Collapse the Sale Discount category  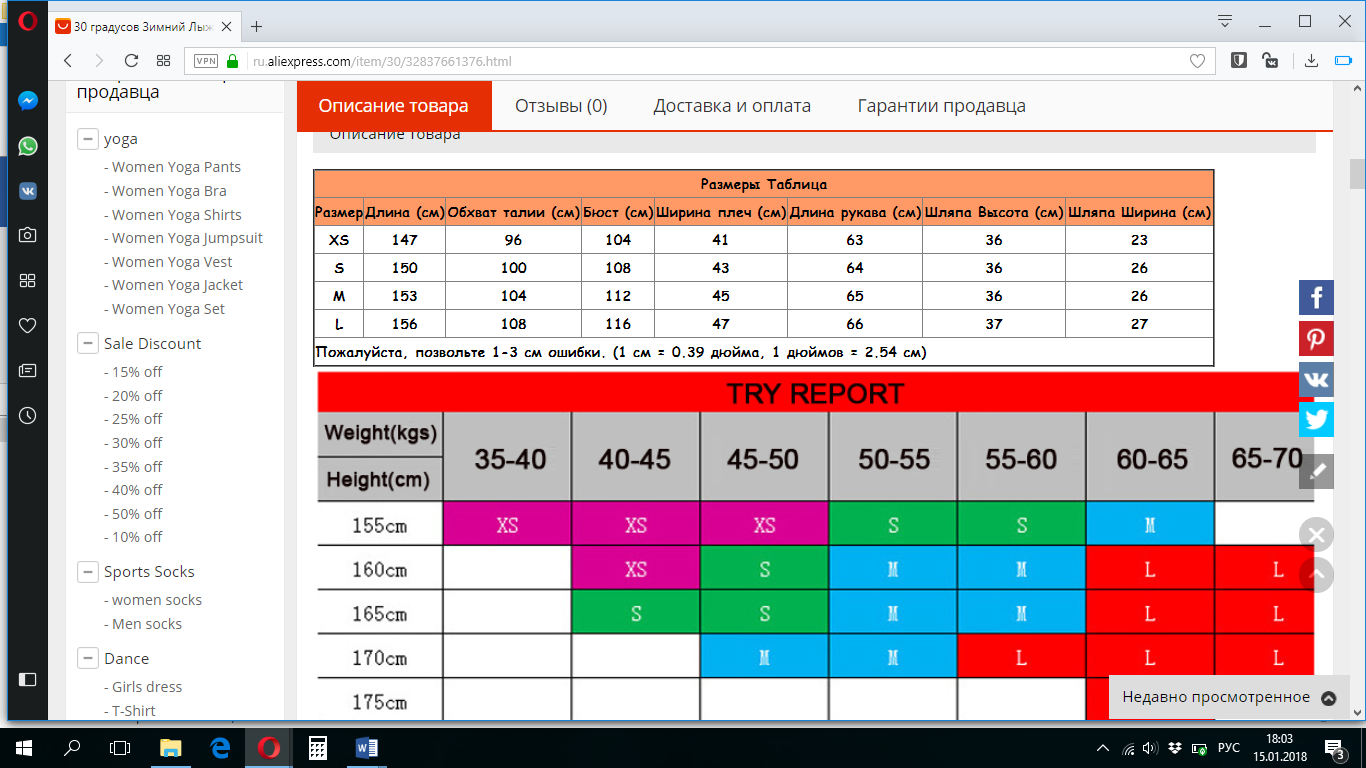click(x=88, y=344)
